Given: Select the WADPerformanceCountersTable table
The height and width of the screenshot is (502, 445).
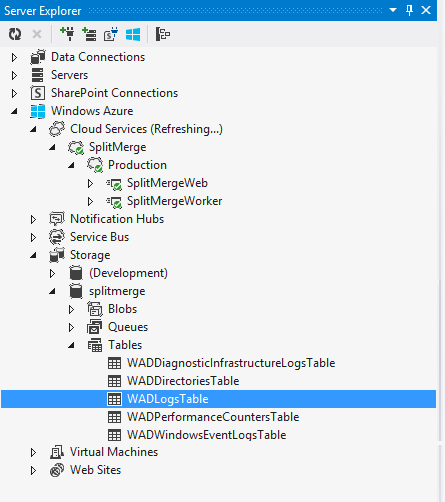Looking at the screenshot, I should [x=213, y=417].
